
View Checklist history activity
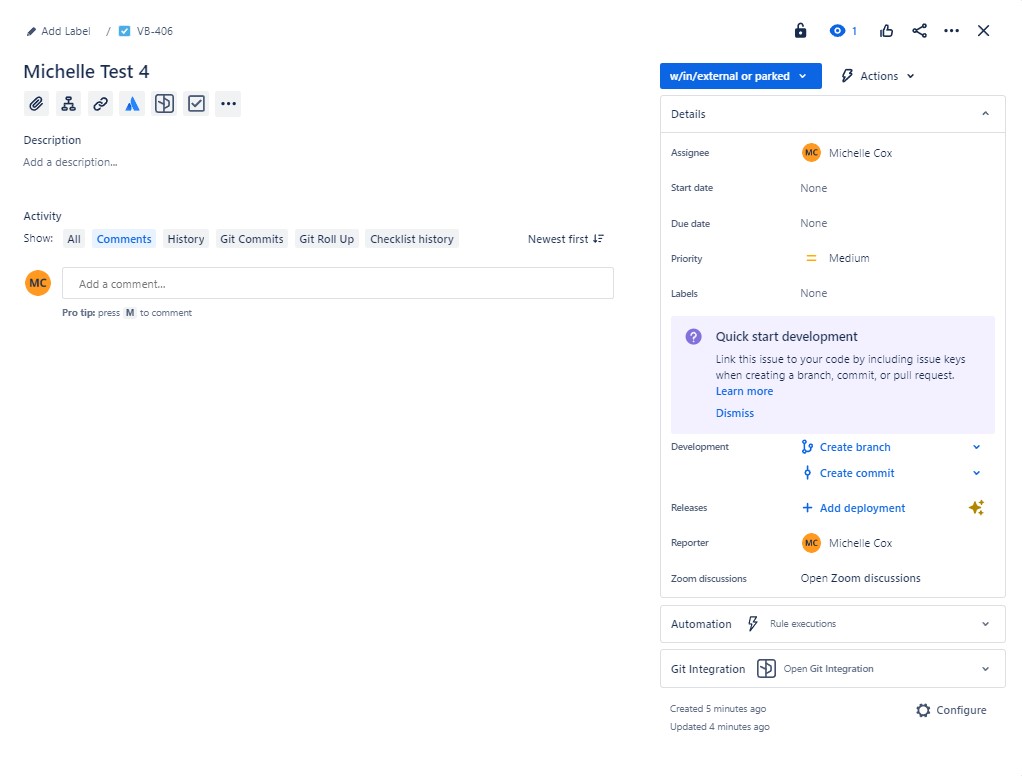(x=412, y=239)
